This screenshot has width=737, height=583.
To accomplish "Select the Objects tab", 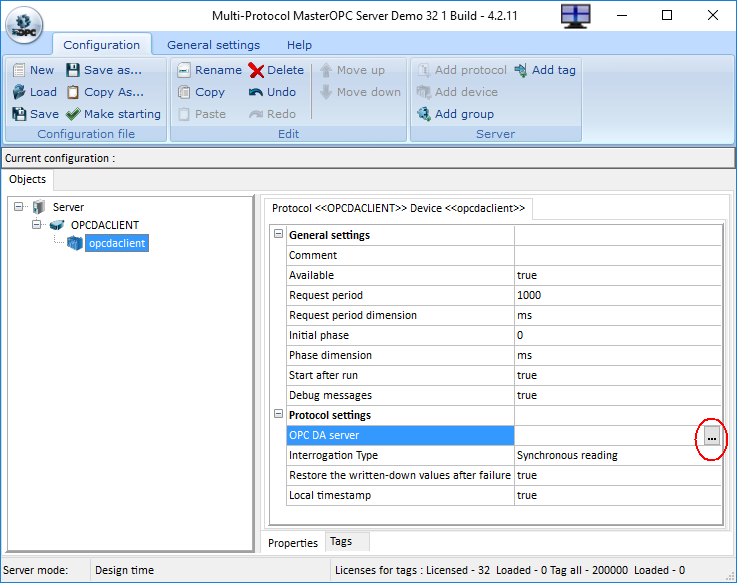I will (27, 179).
